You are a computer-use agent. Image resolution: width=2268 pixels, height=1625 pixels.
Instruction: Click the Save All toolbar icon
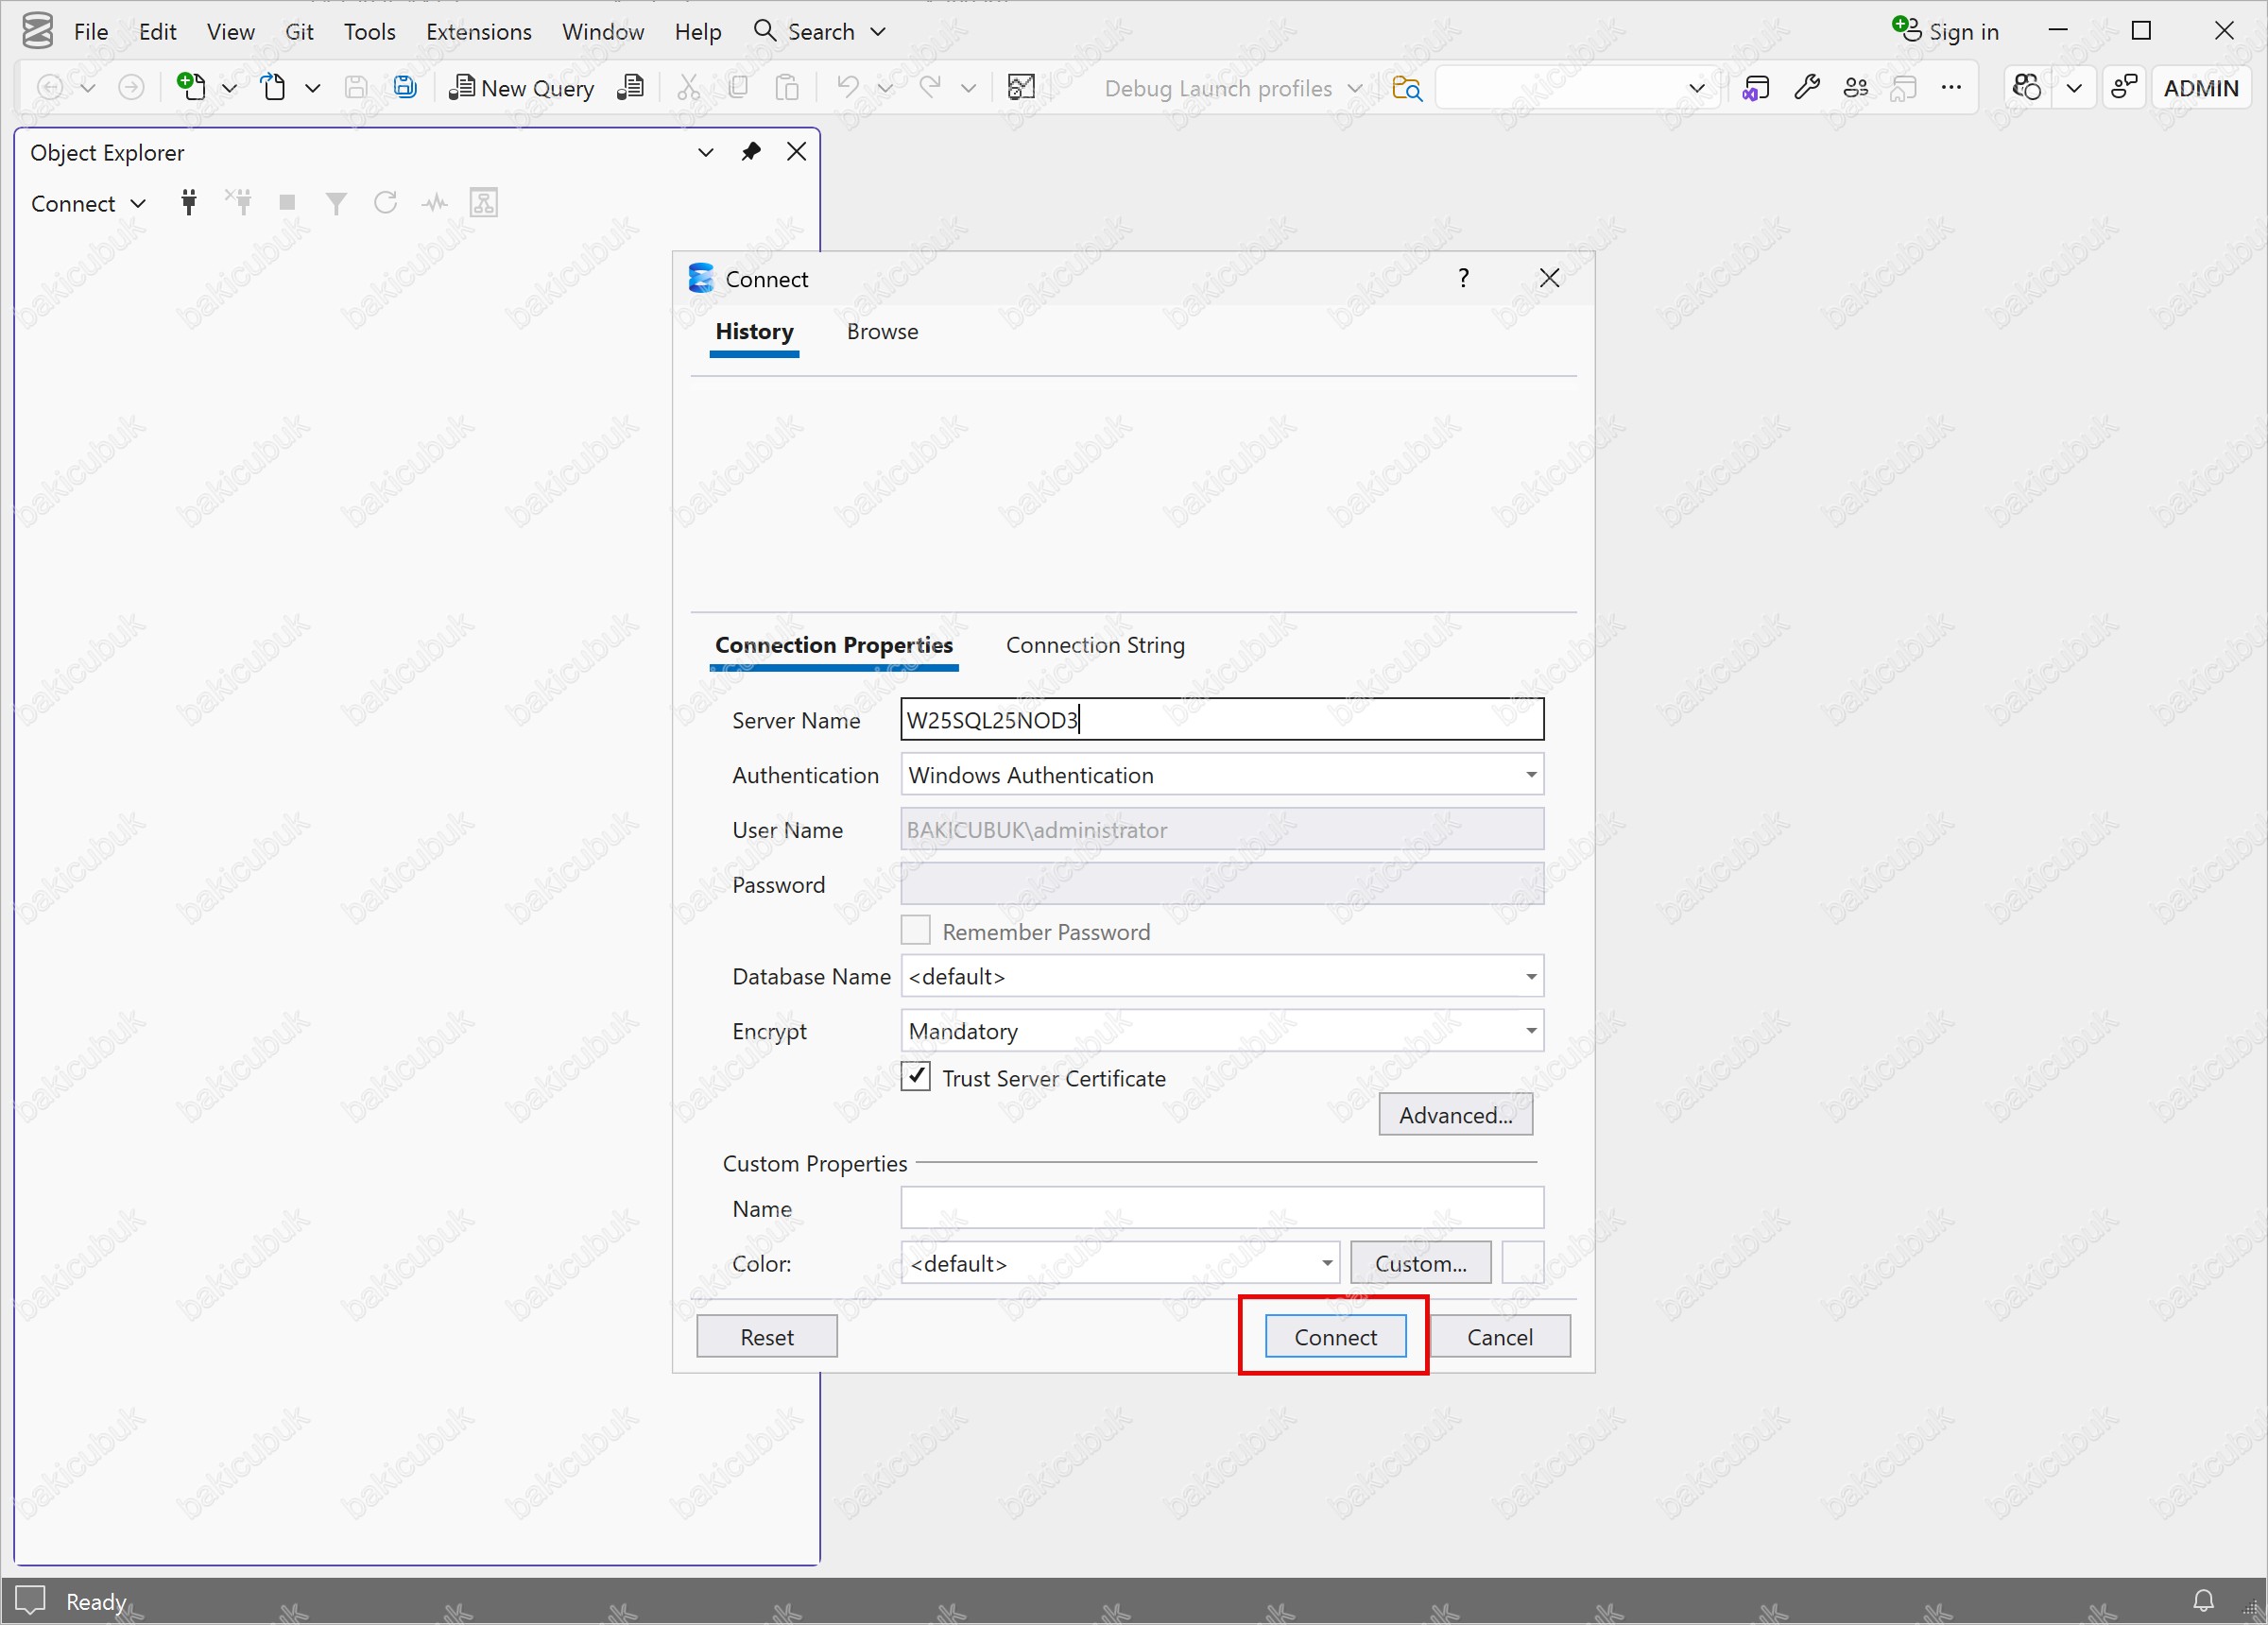click(405, 87)
